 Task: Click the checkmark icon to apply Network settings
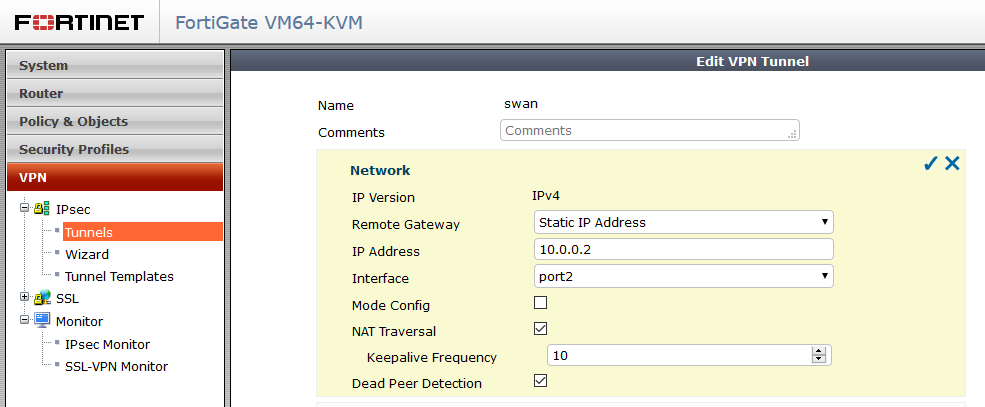pyautogui.click(x=930, y=164)
